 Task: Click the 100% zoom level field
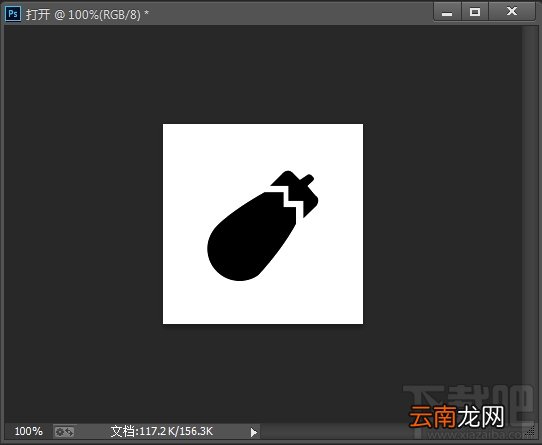click(29, 431)
